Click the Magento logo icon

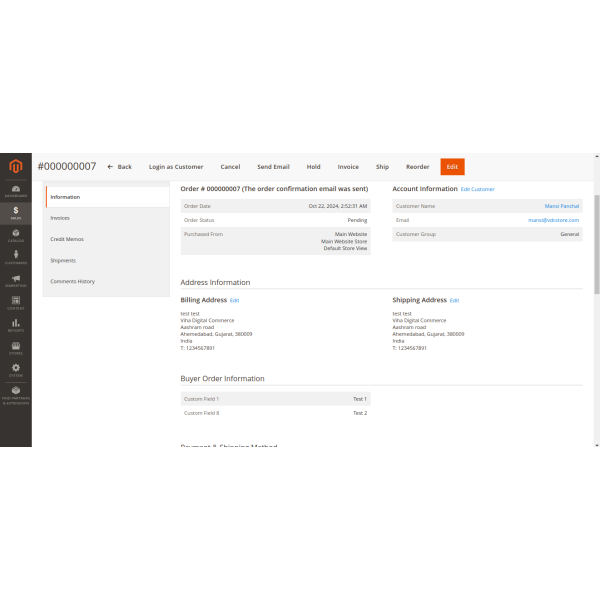click(x=15, y=166)
